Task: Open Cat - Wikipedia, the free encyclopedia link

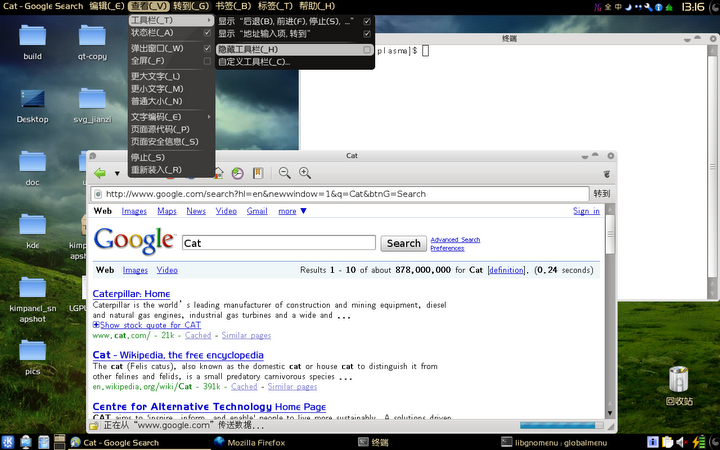Action: 178,355
